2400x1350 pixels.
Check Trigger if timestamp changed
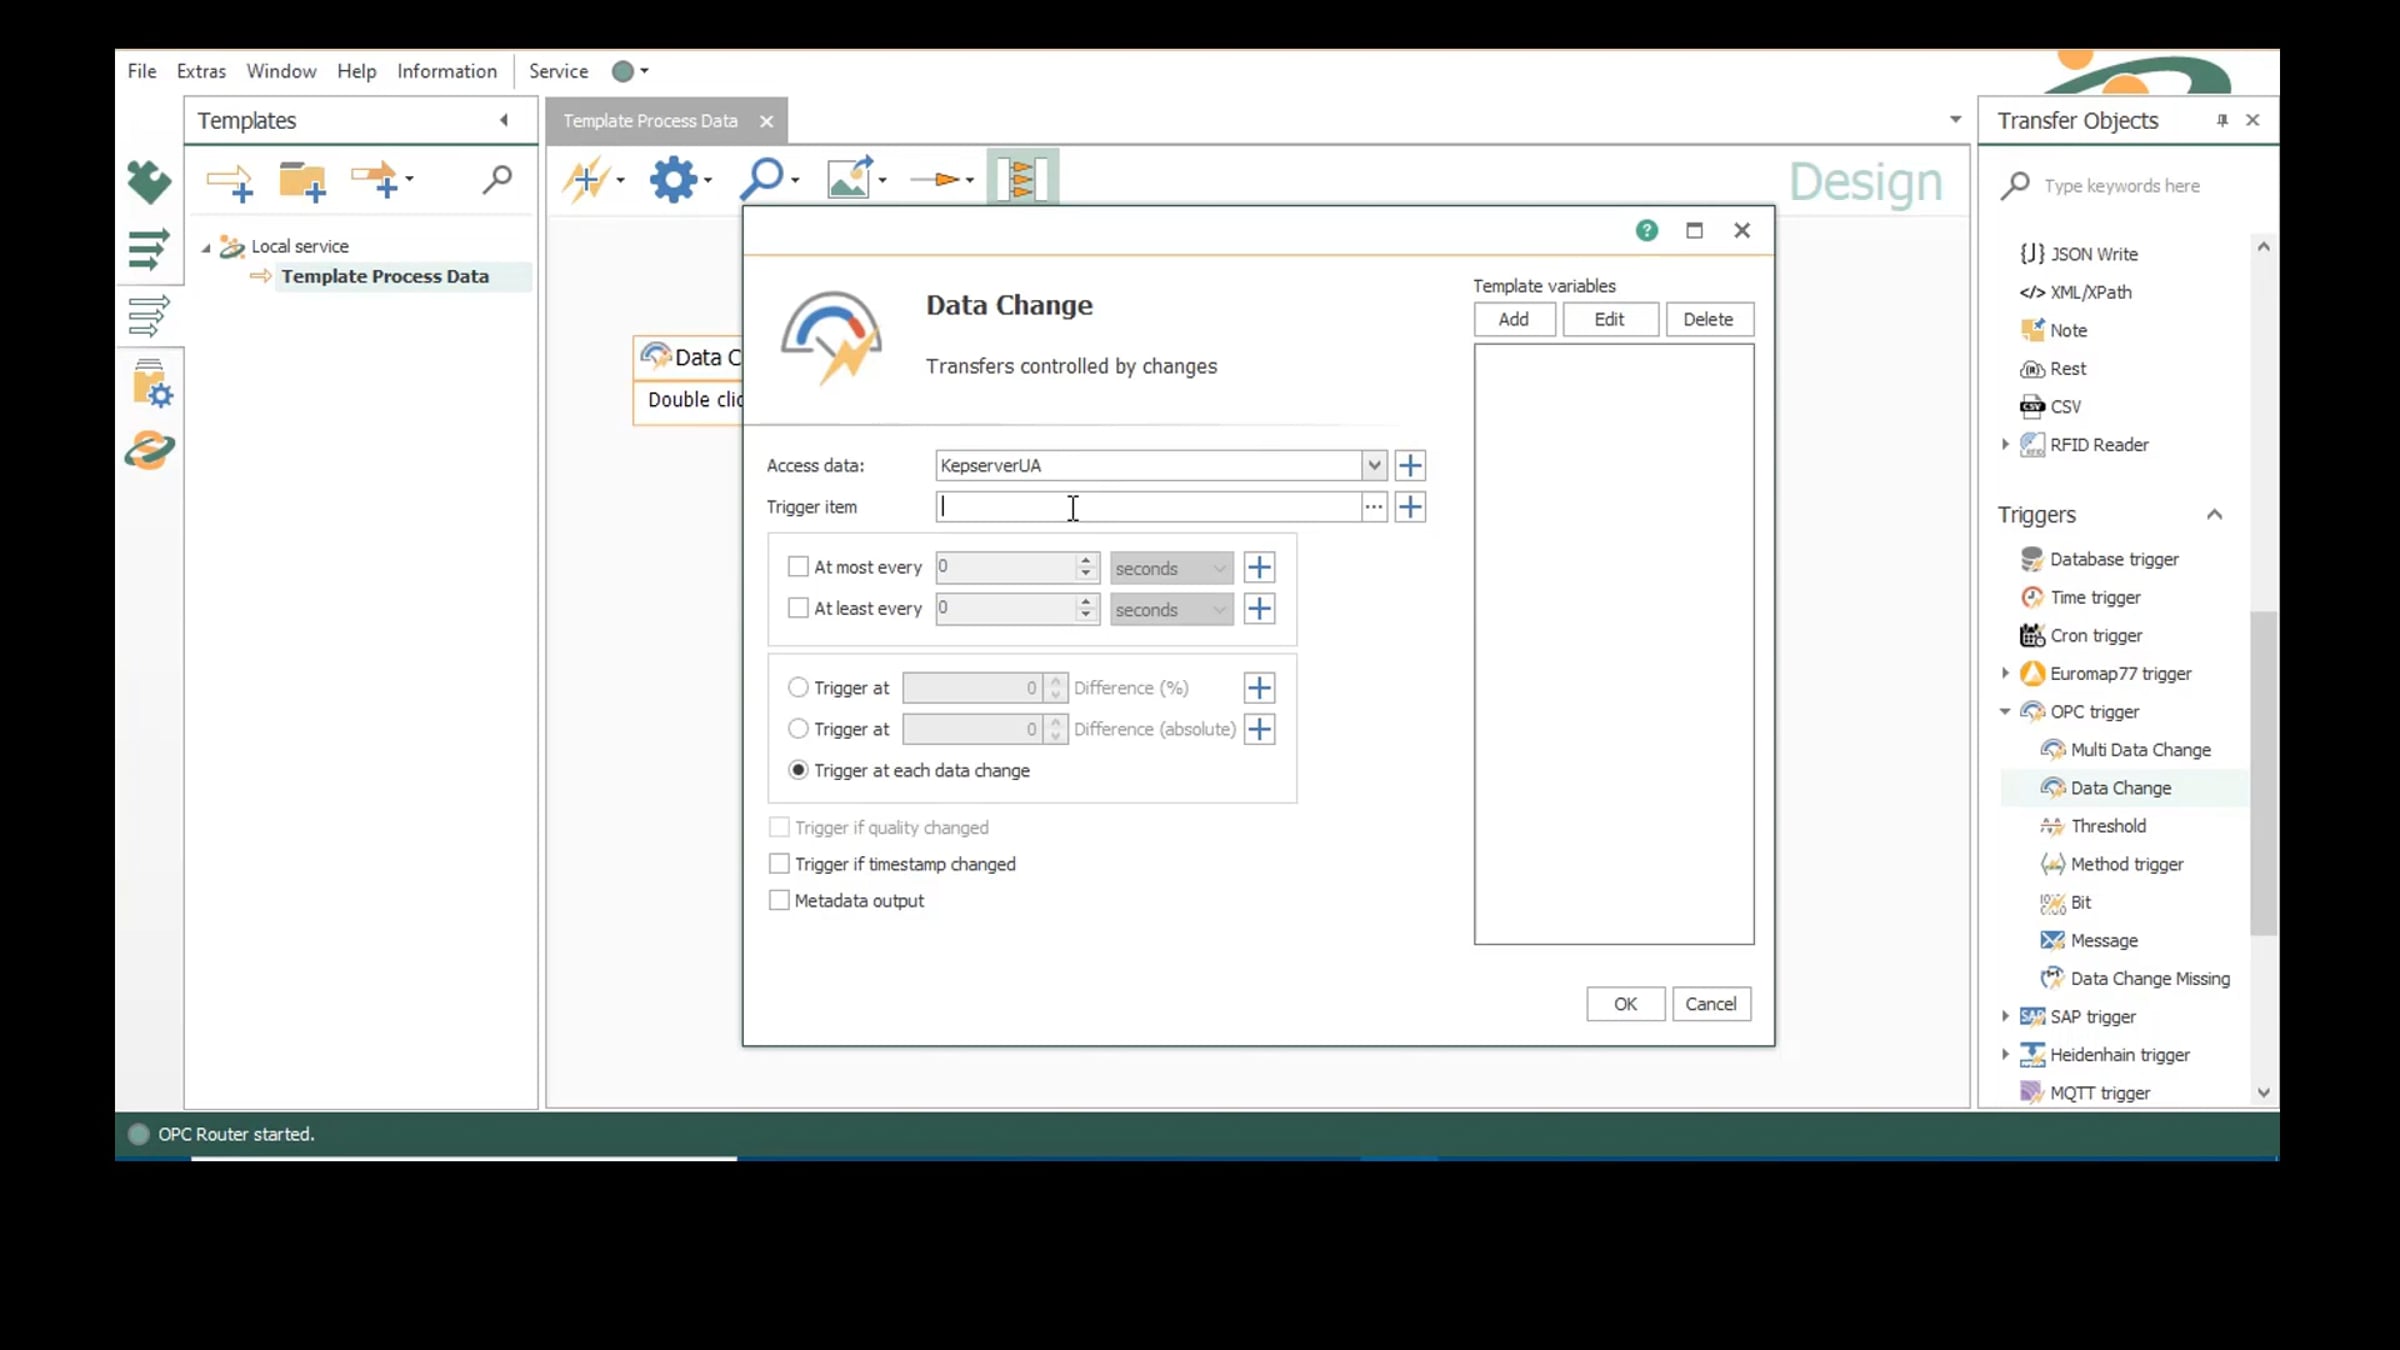[x=779, y=864]
